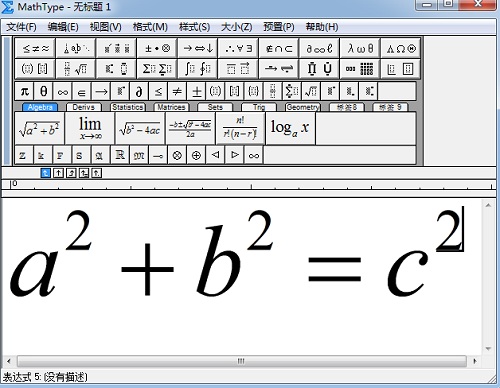Screen dimensions: 500x388
Task: Click the vertical scrollbar down arrow
Action: point(488,349)
